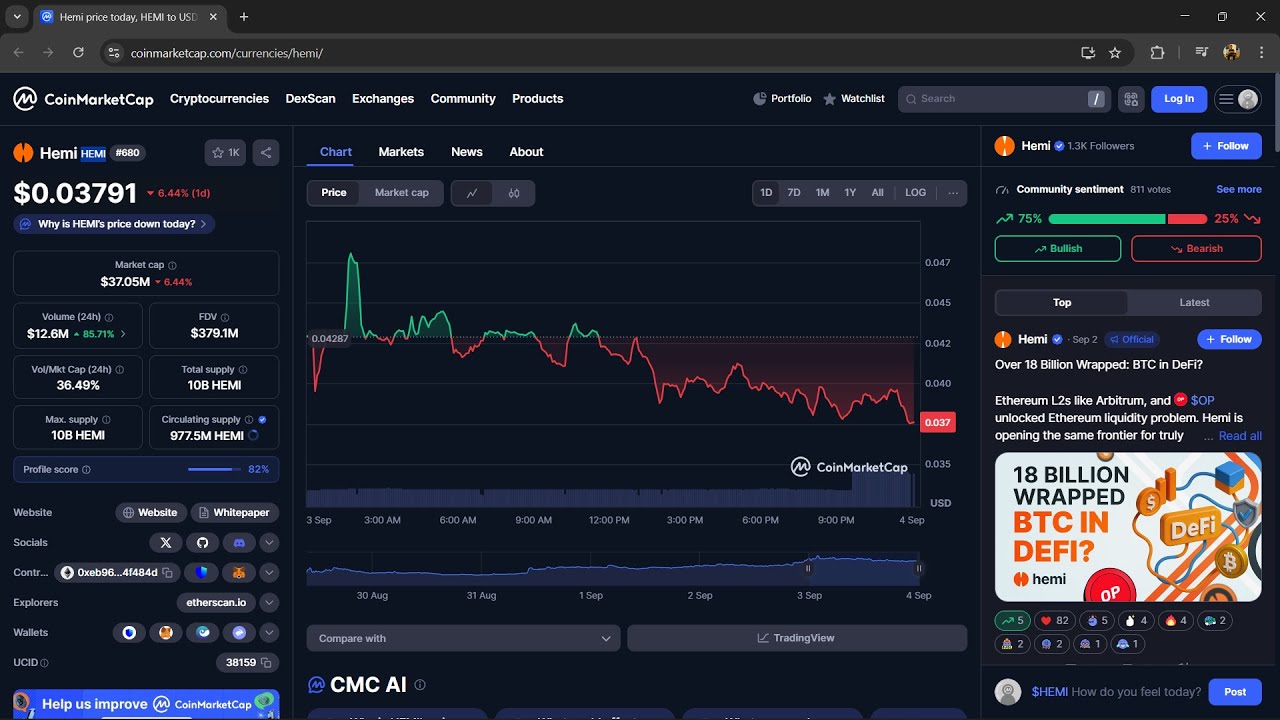
Task: Open the Cryptocurrencies nav menu
Action: pos(219,99)
